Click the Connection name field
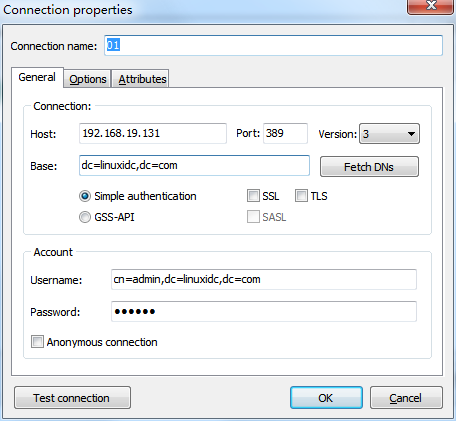The height and width of the screenshot is (421, 456). [273, 45]
